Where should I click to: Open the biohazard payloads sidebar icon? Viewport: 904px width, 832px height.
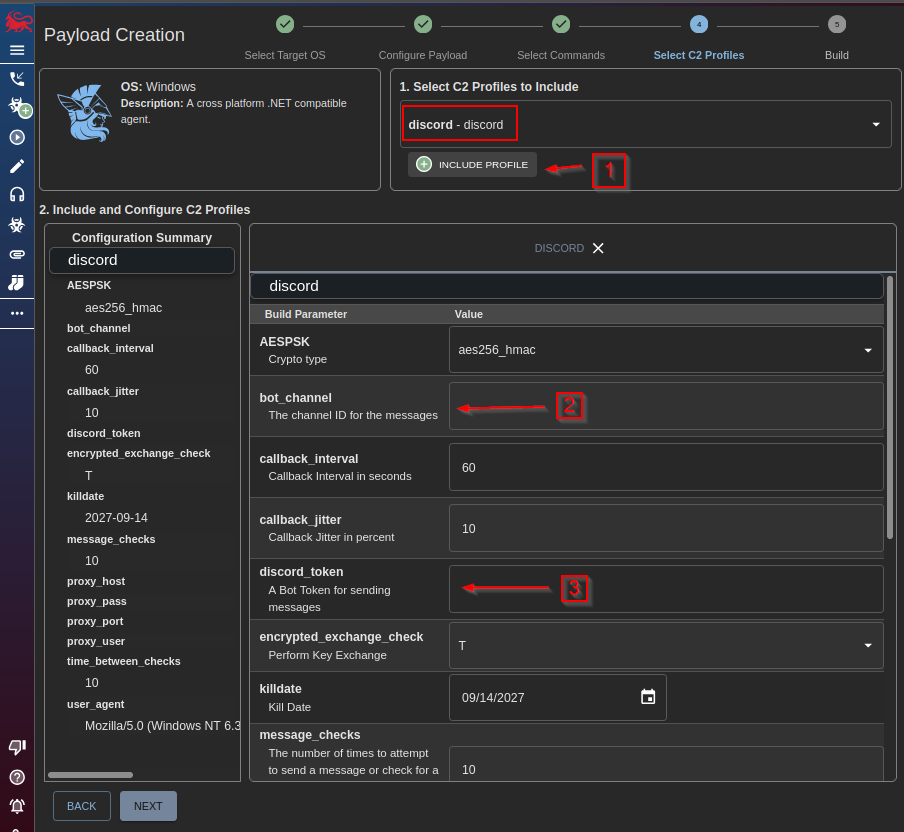coord(17,224)
